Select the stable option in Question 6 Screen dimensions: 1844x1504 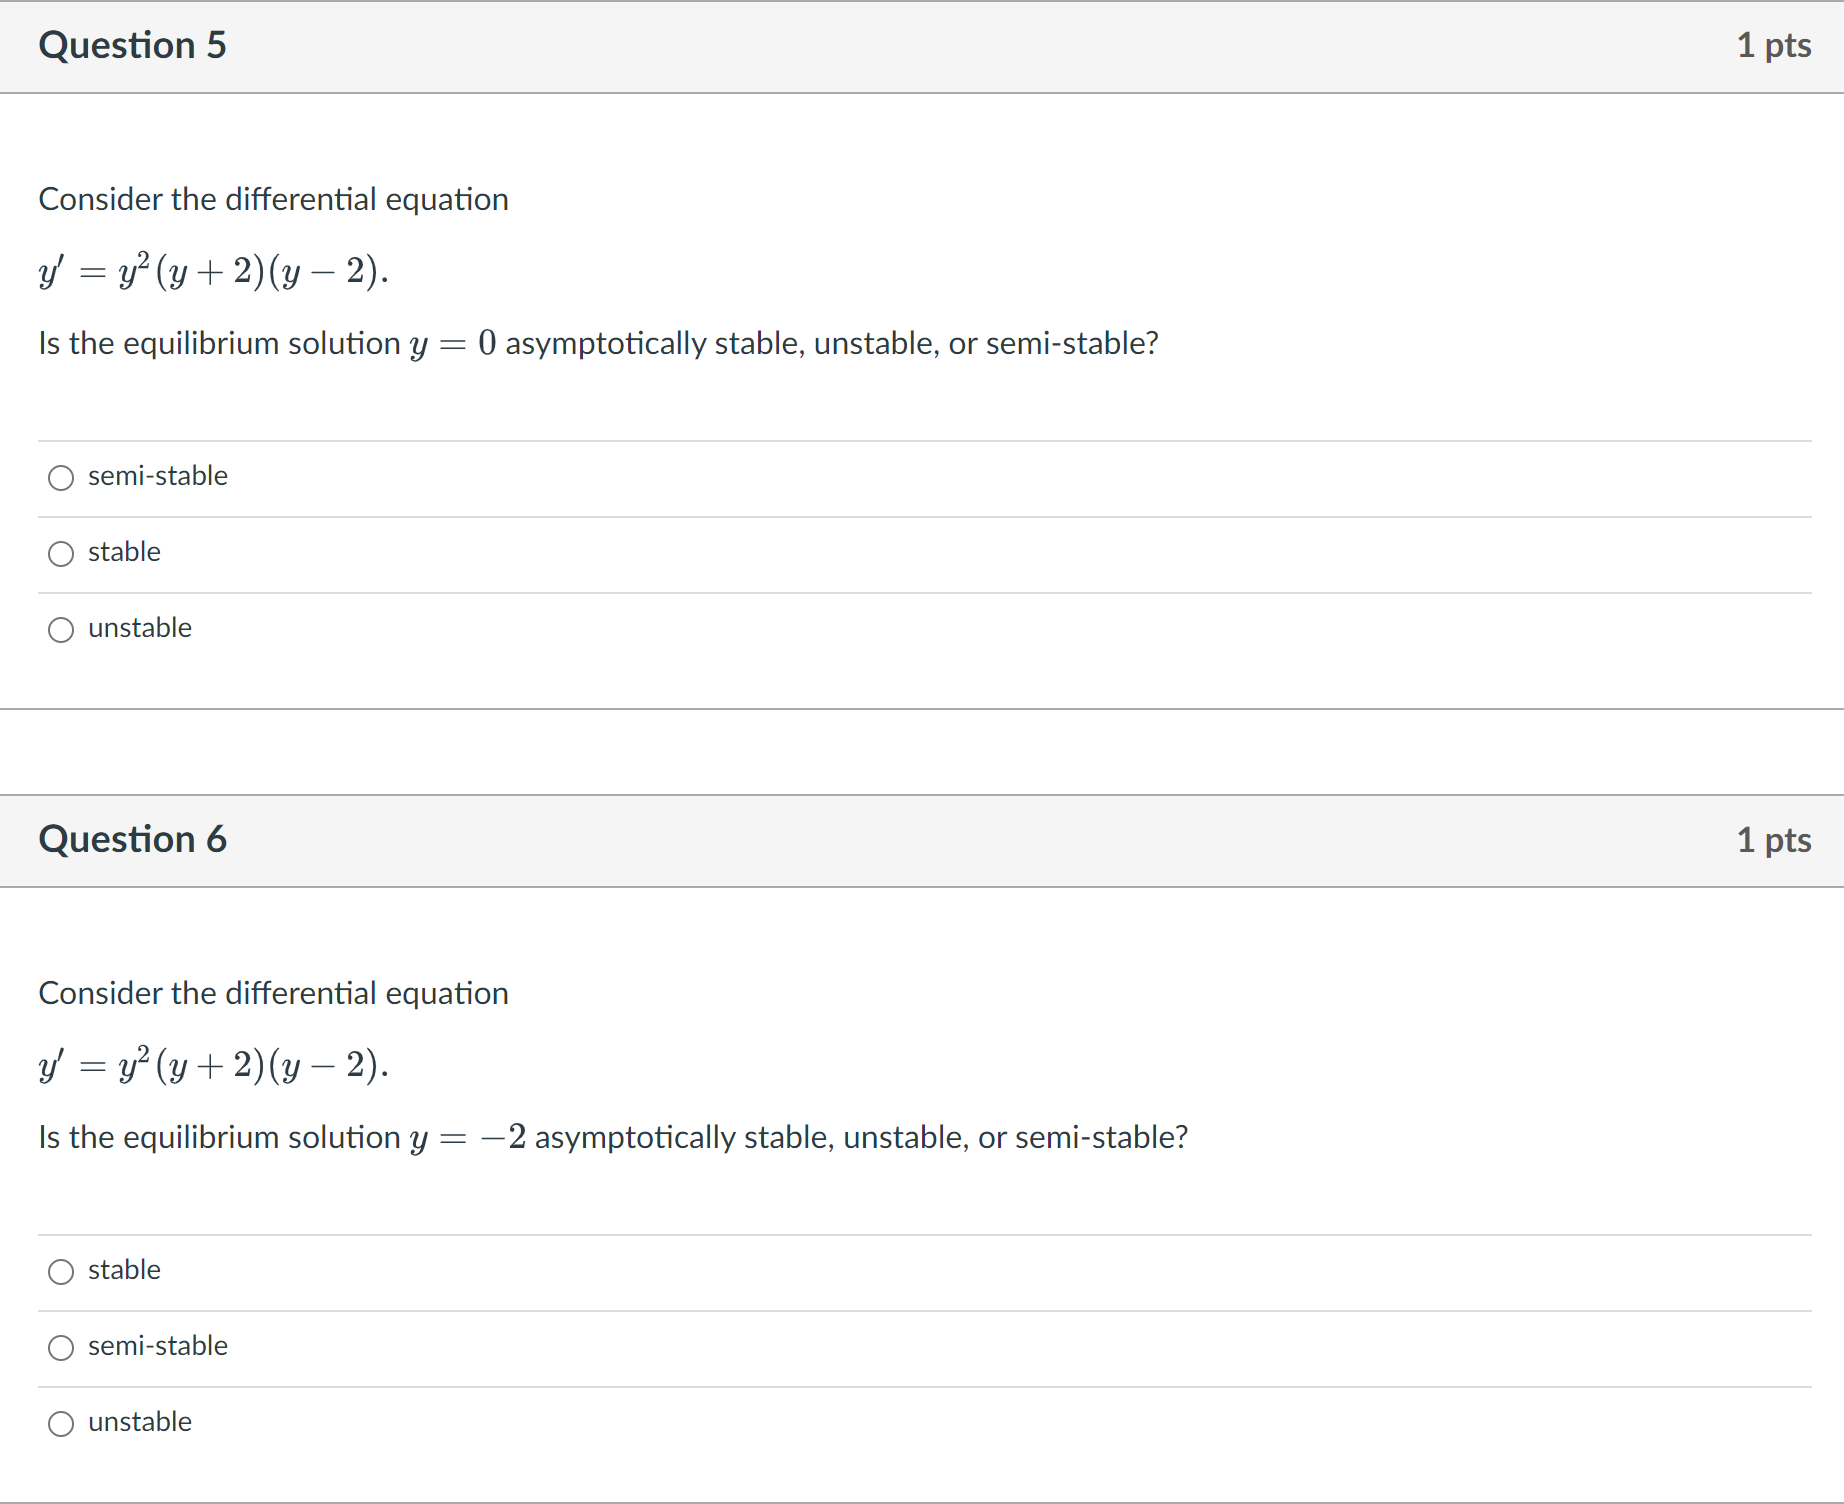(x=61, y=1272)
